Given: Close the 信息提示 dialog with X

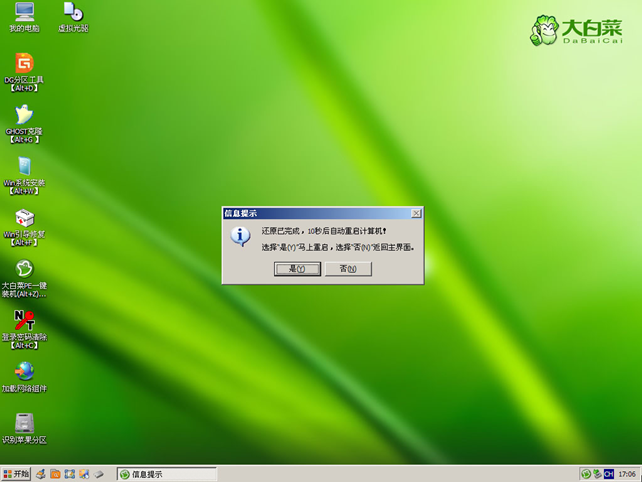Looking at the screenshot, I should [416, 213].
